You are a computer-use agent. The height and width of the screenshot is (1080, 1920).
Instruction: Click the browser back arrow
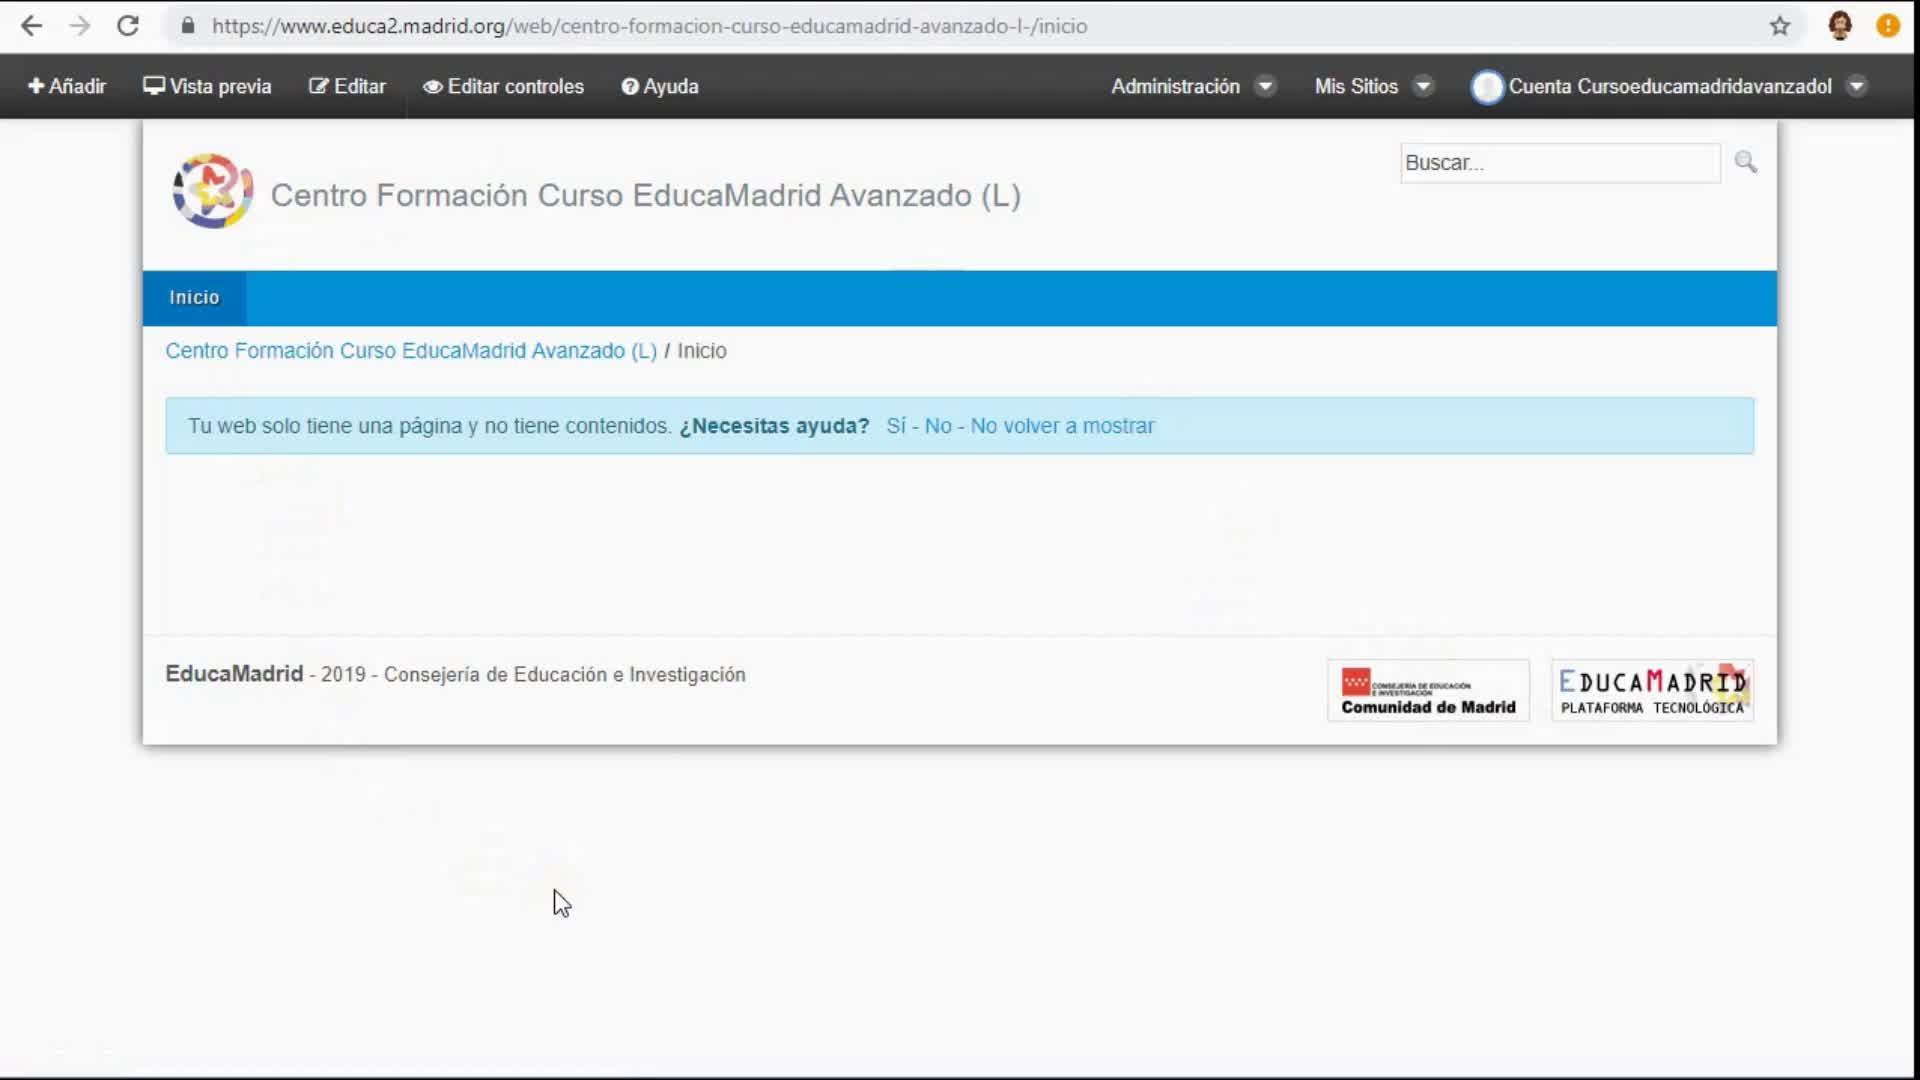(x=31, y=26)
